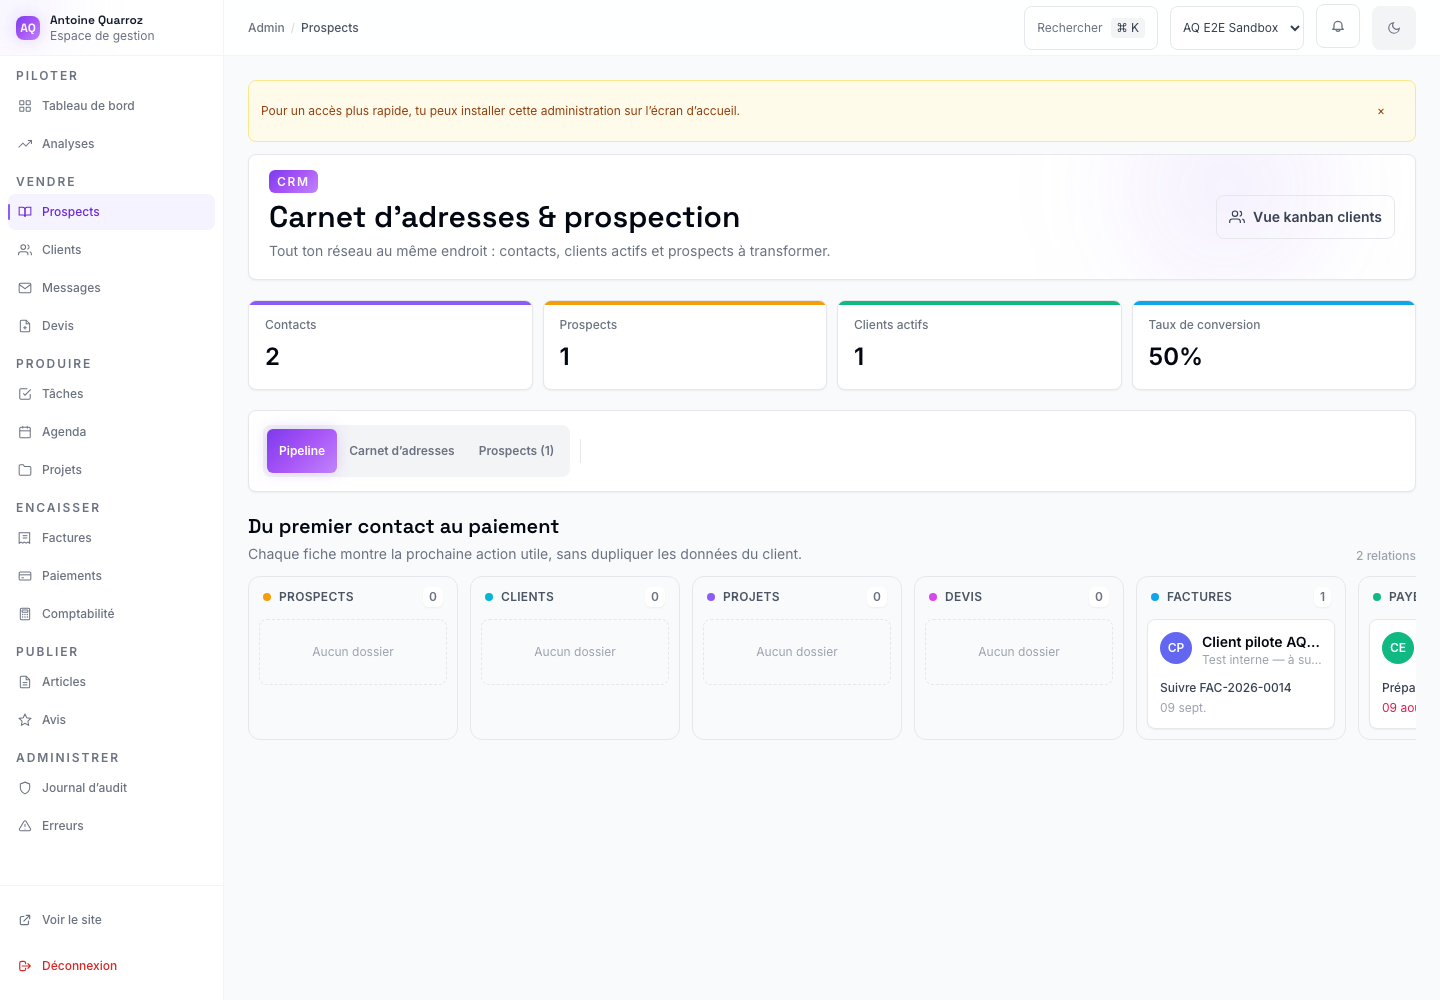
Task: Click the Tâches checkbox icon
Action: (25, 394)
